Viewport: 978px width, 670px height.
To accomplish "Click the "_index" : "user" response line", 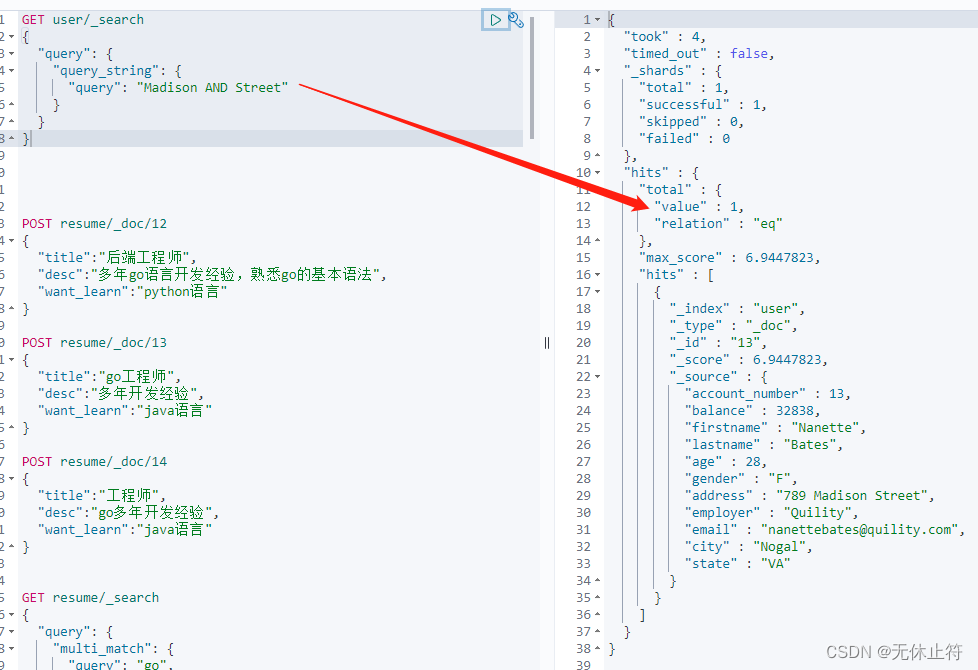I will coord(737,309).
